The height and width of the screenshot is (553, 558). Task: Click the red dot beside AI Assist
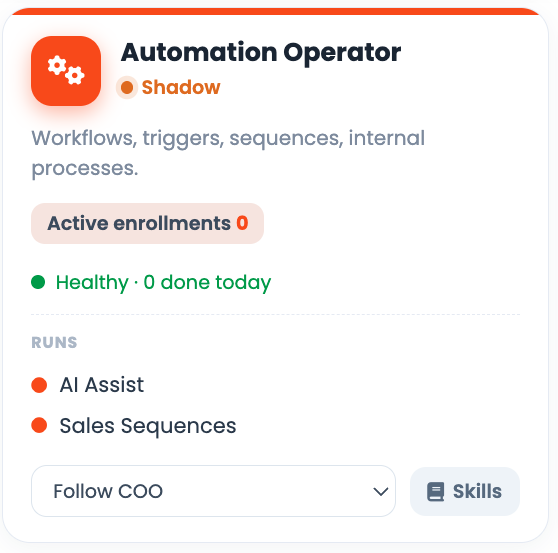coord(39,385)
